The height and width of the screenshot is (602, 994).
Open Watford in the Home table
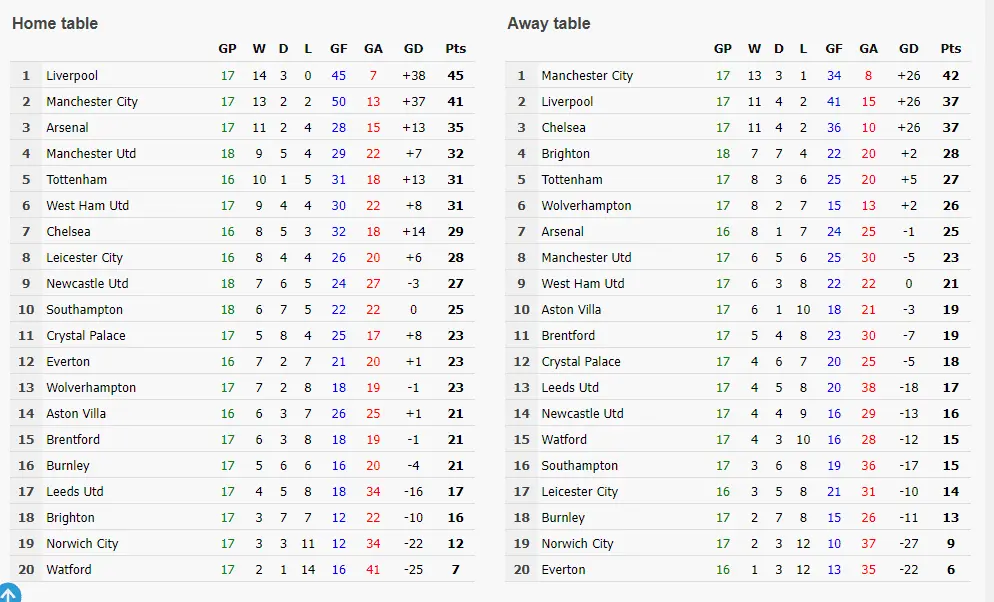tap(68, 570)
